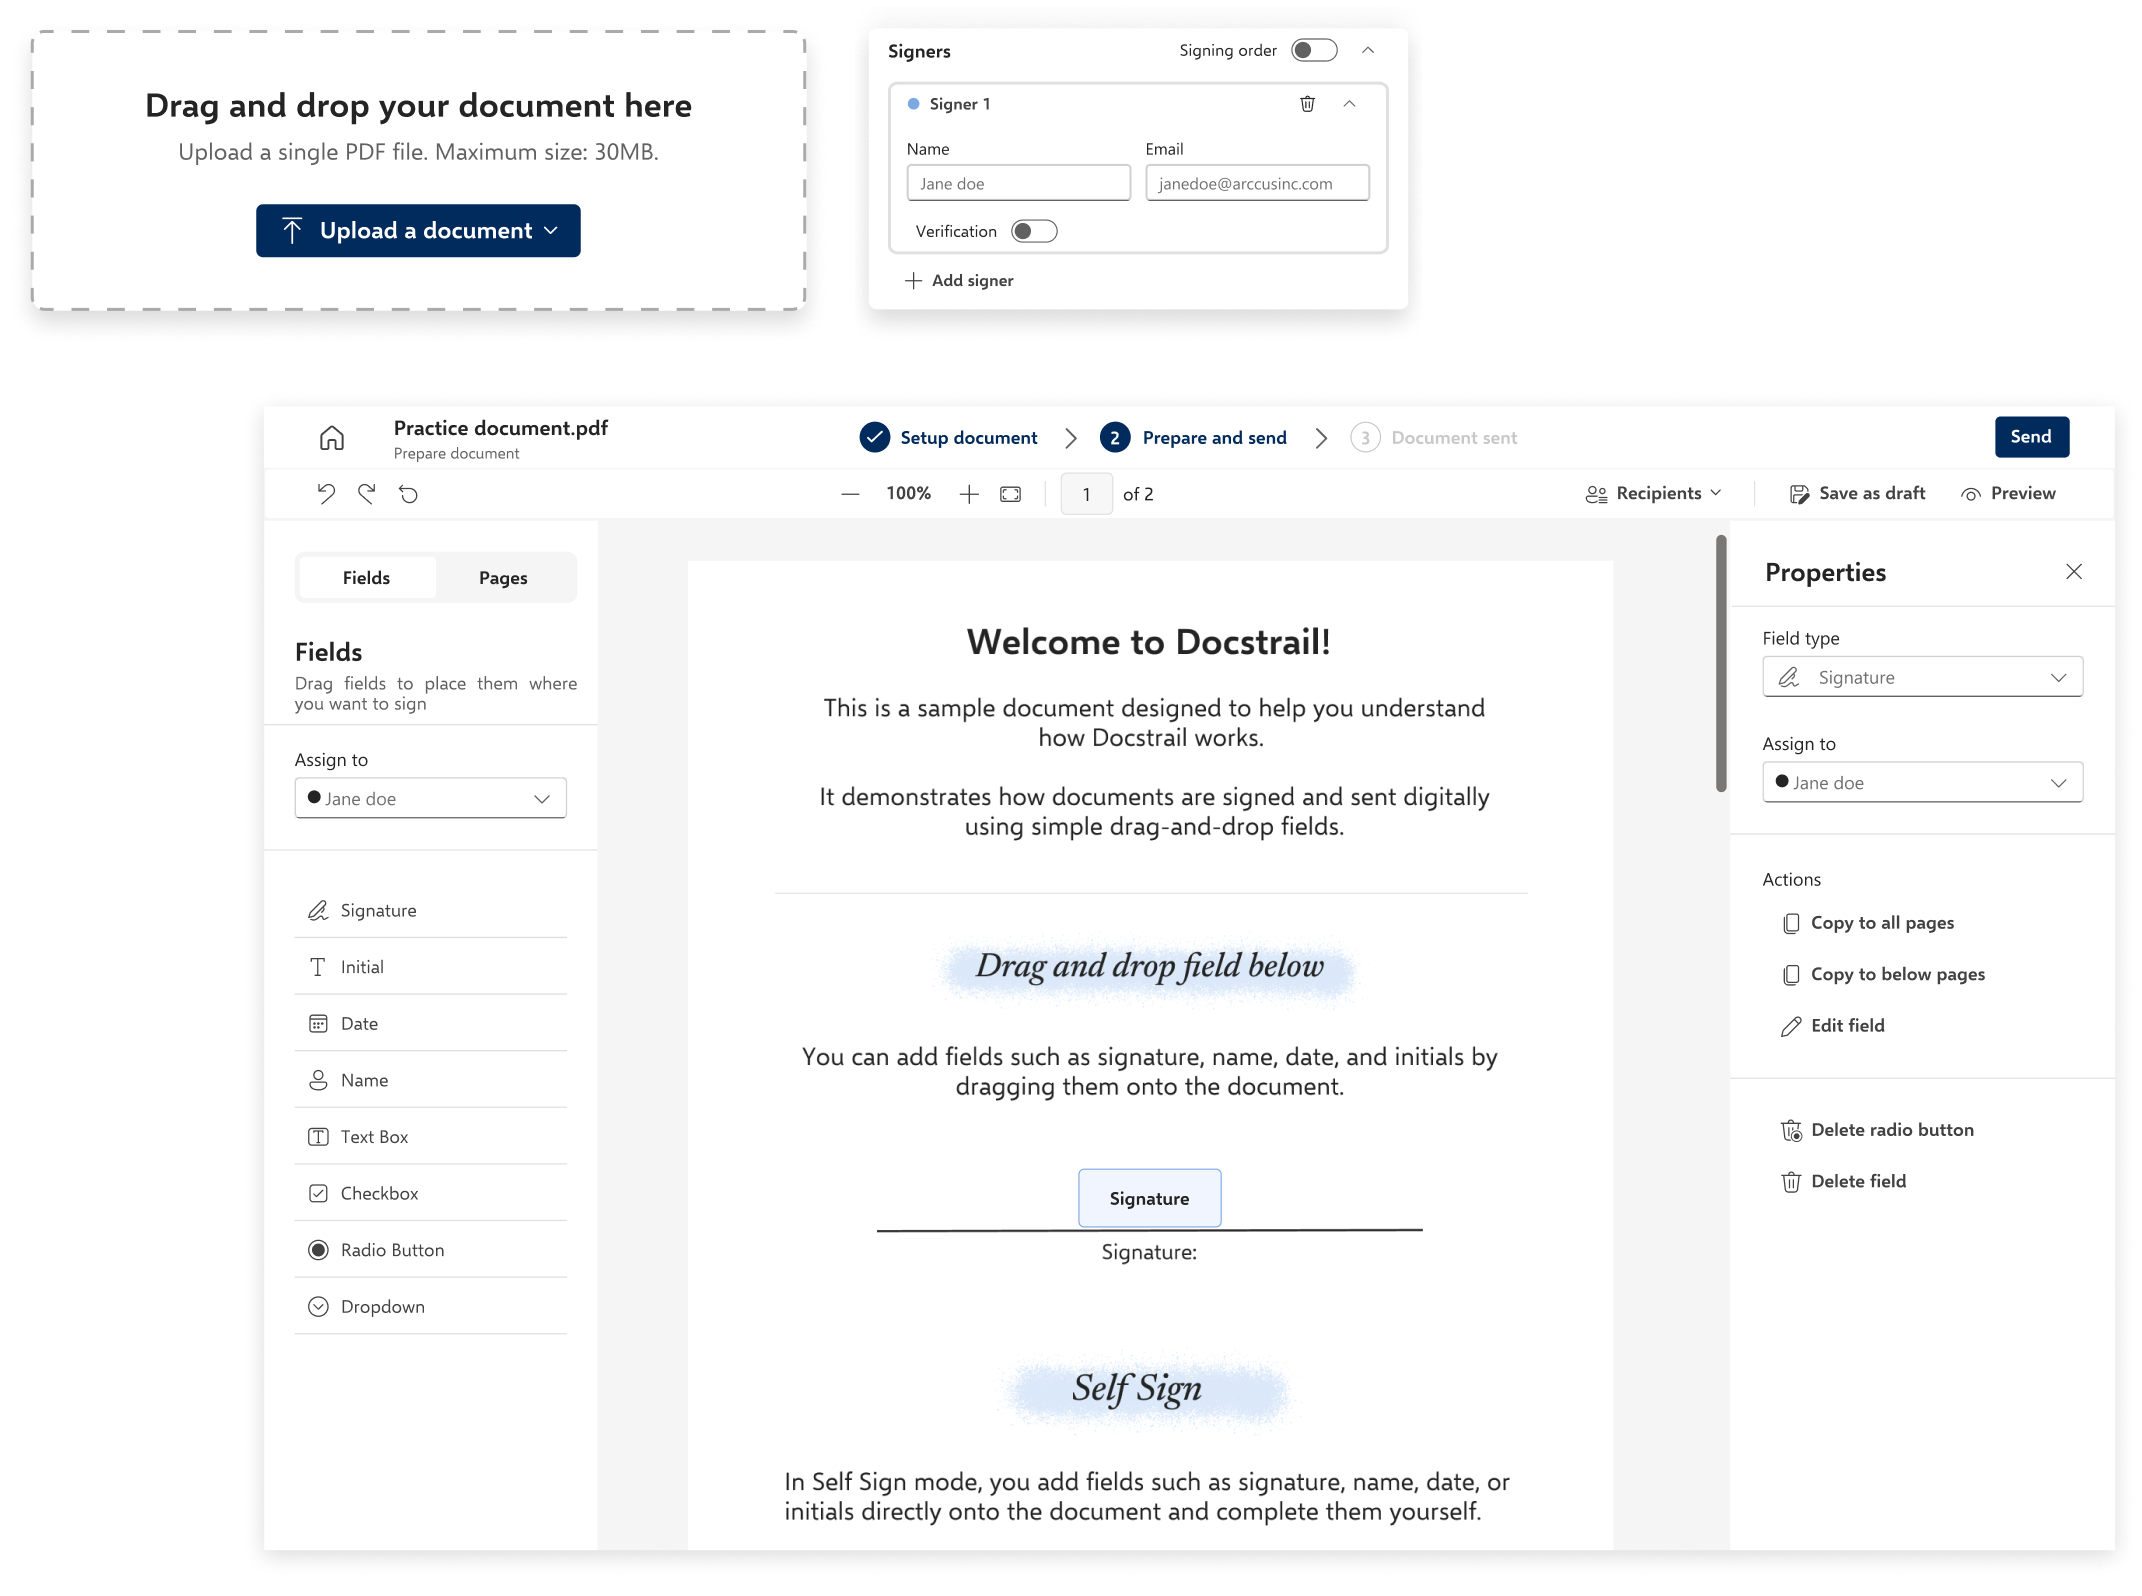This screenshot has height=1596, width=2142.
Task: Toggle the Signing order switch
Action: [1314, 50]
